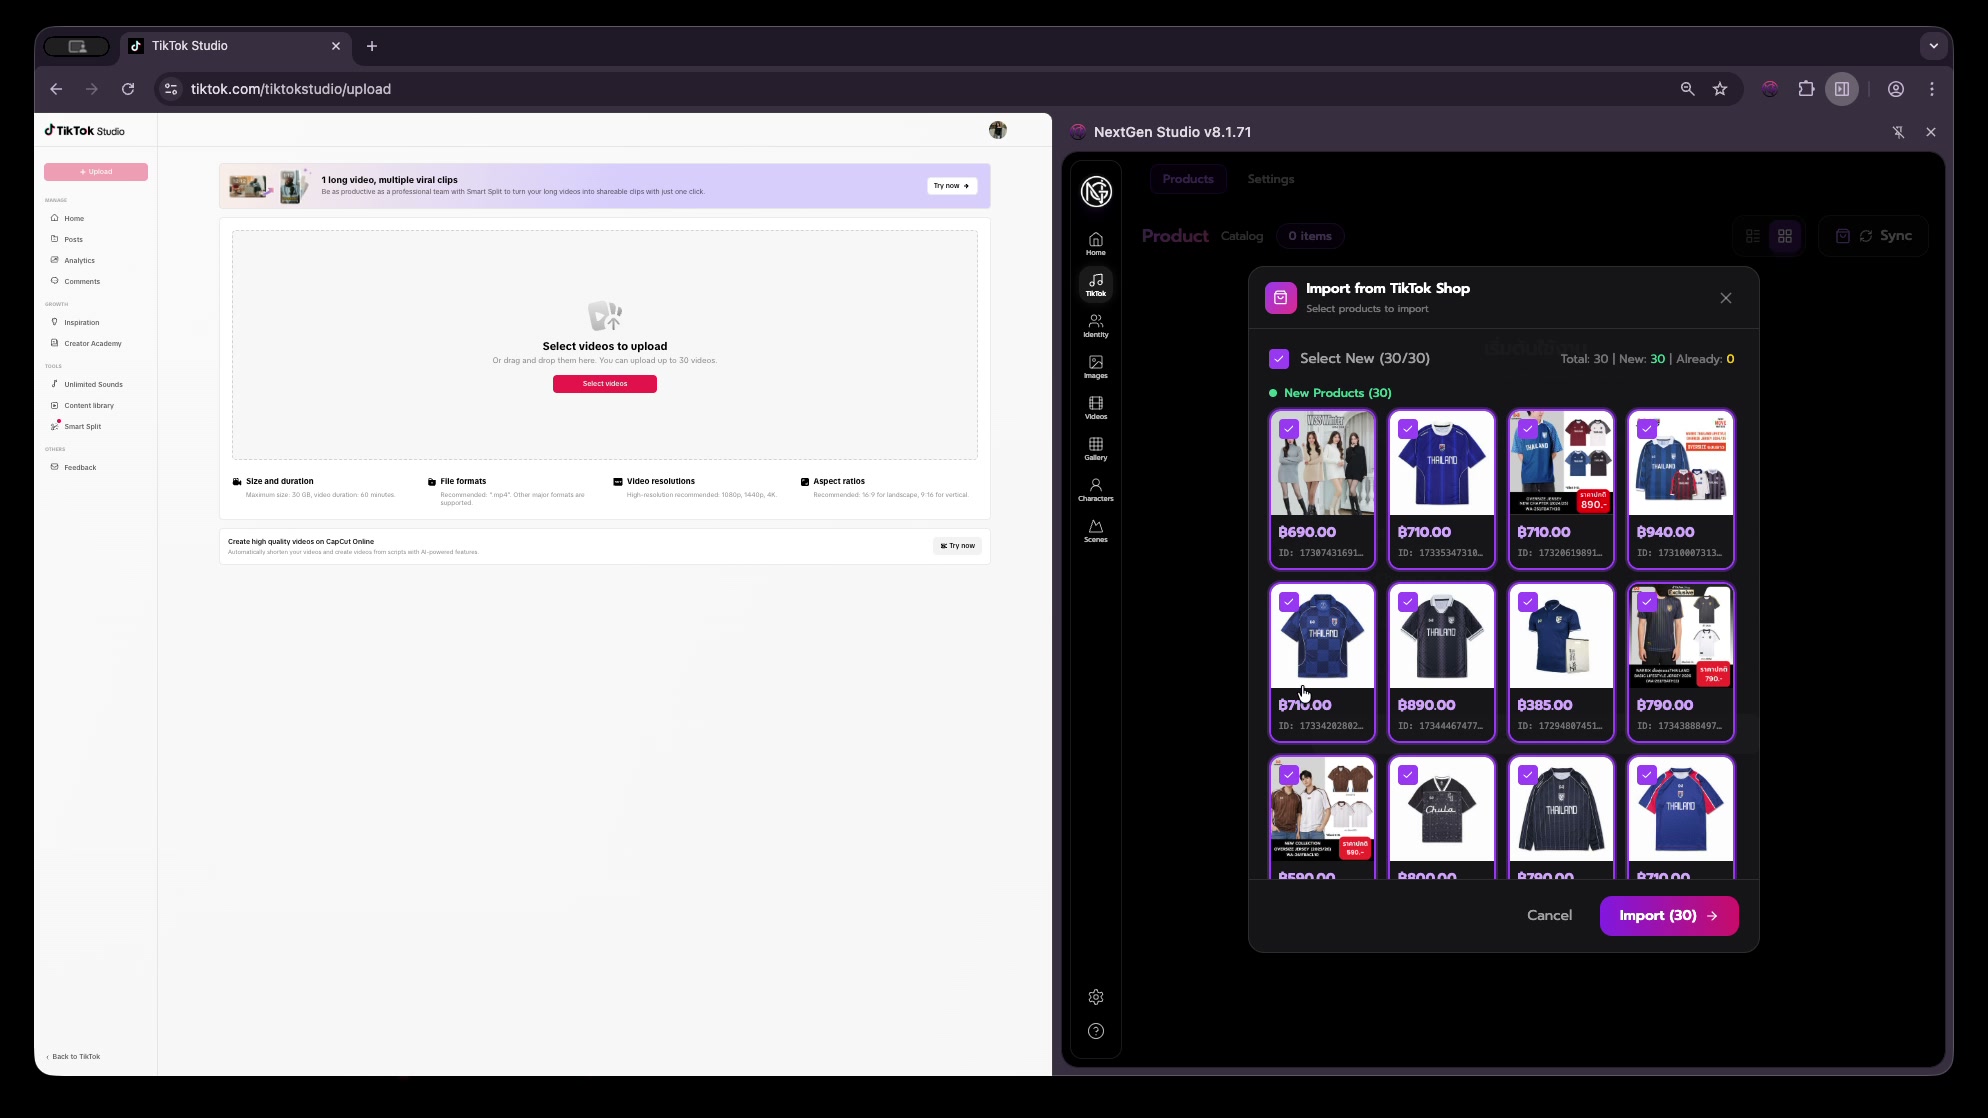Open Images in NextGen sidebar
The width and height of the screenshot is (1988, 1118).
pos(1096,367)
